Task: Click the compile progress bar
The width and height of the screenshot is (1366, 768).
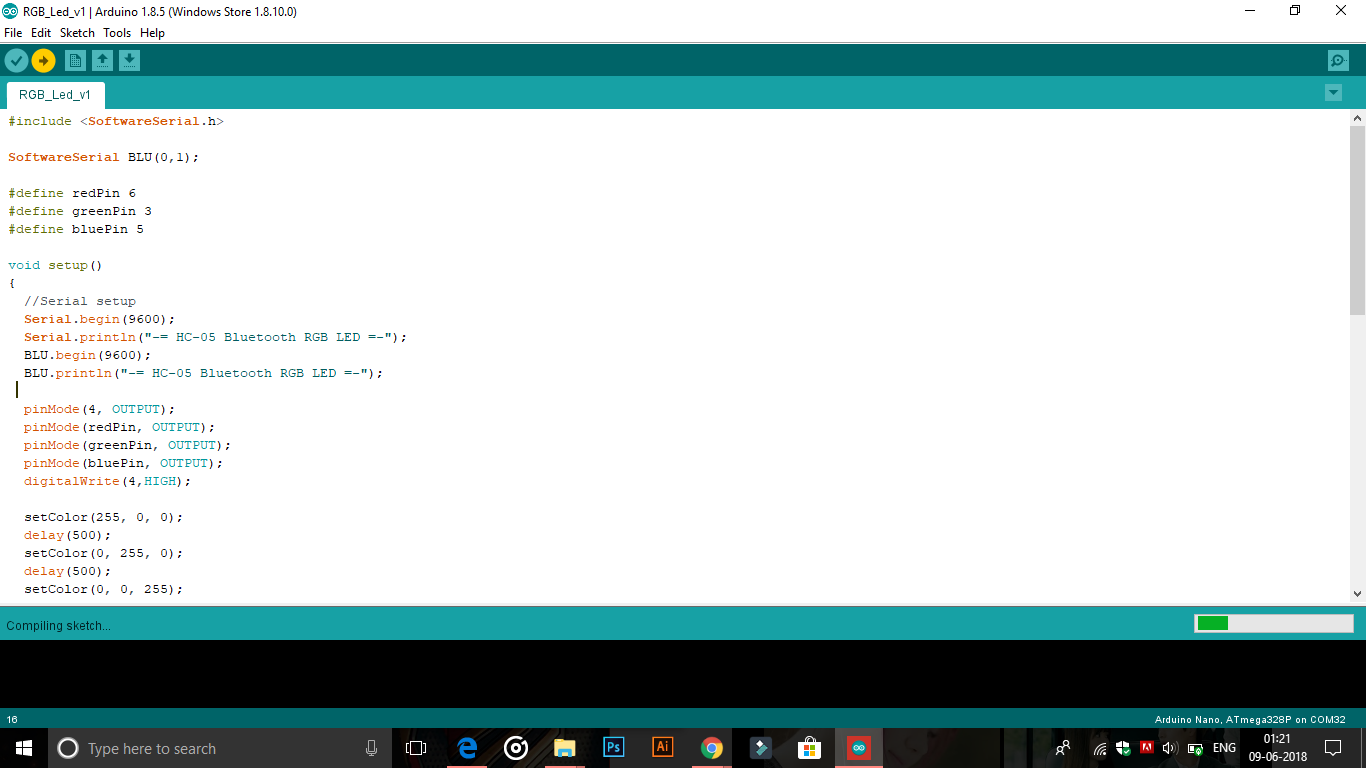Action: click(1273, 623)
